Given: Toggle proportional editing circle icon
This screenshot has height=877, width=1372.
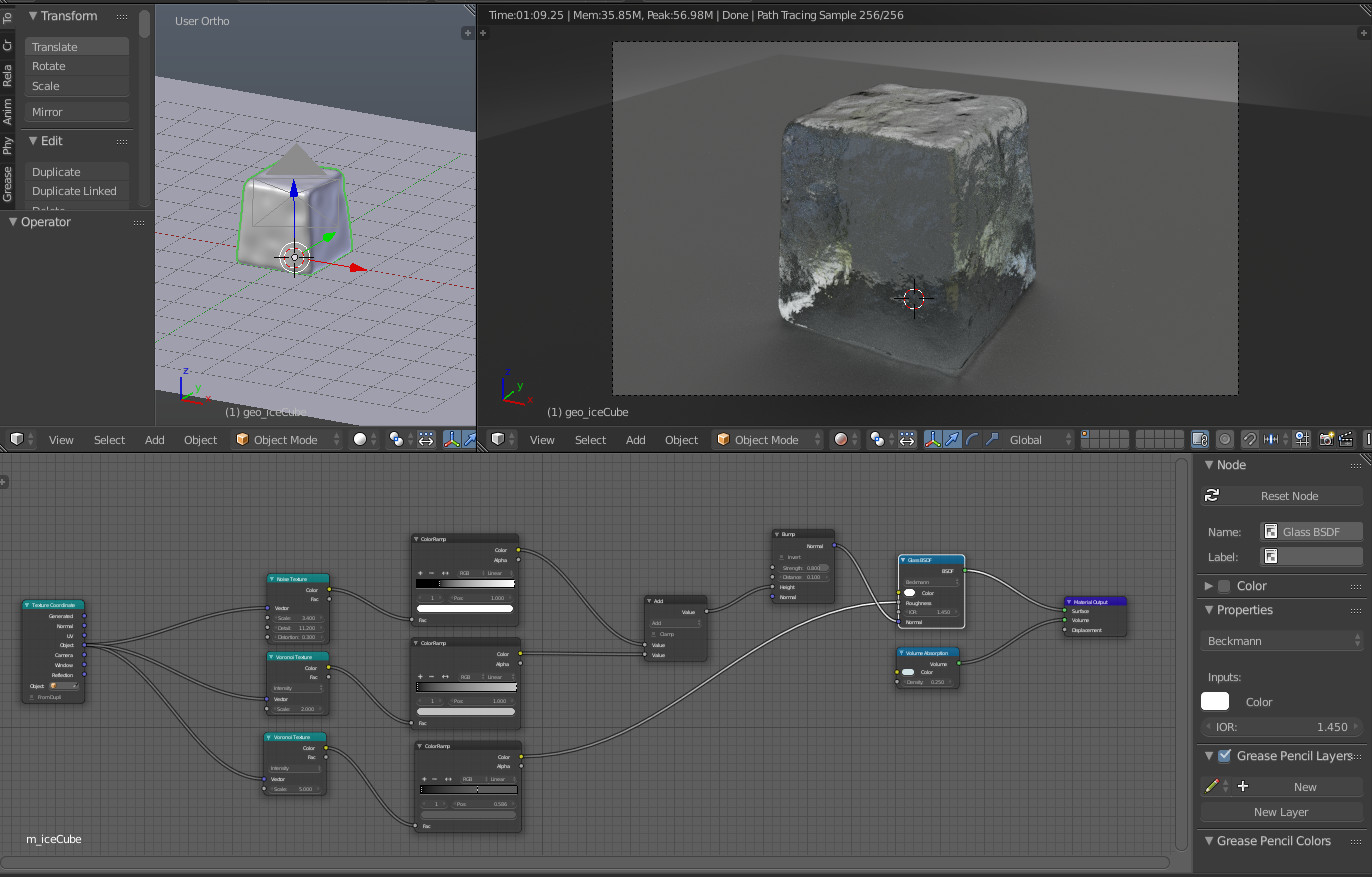Looking at the screenshot, I should [1224, 440].
